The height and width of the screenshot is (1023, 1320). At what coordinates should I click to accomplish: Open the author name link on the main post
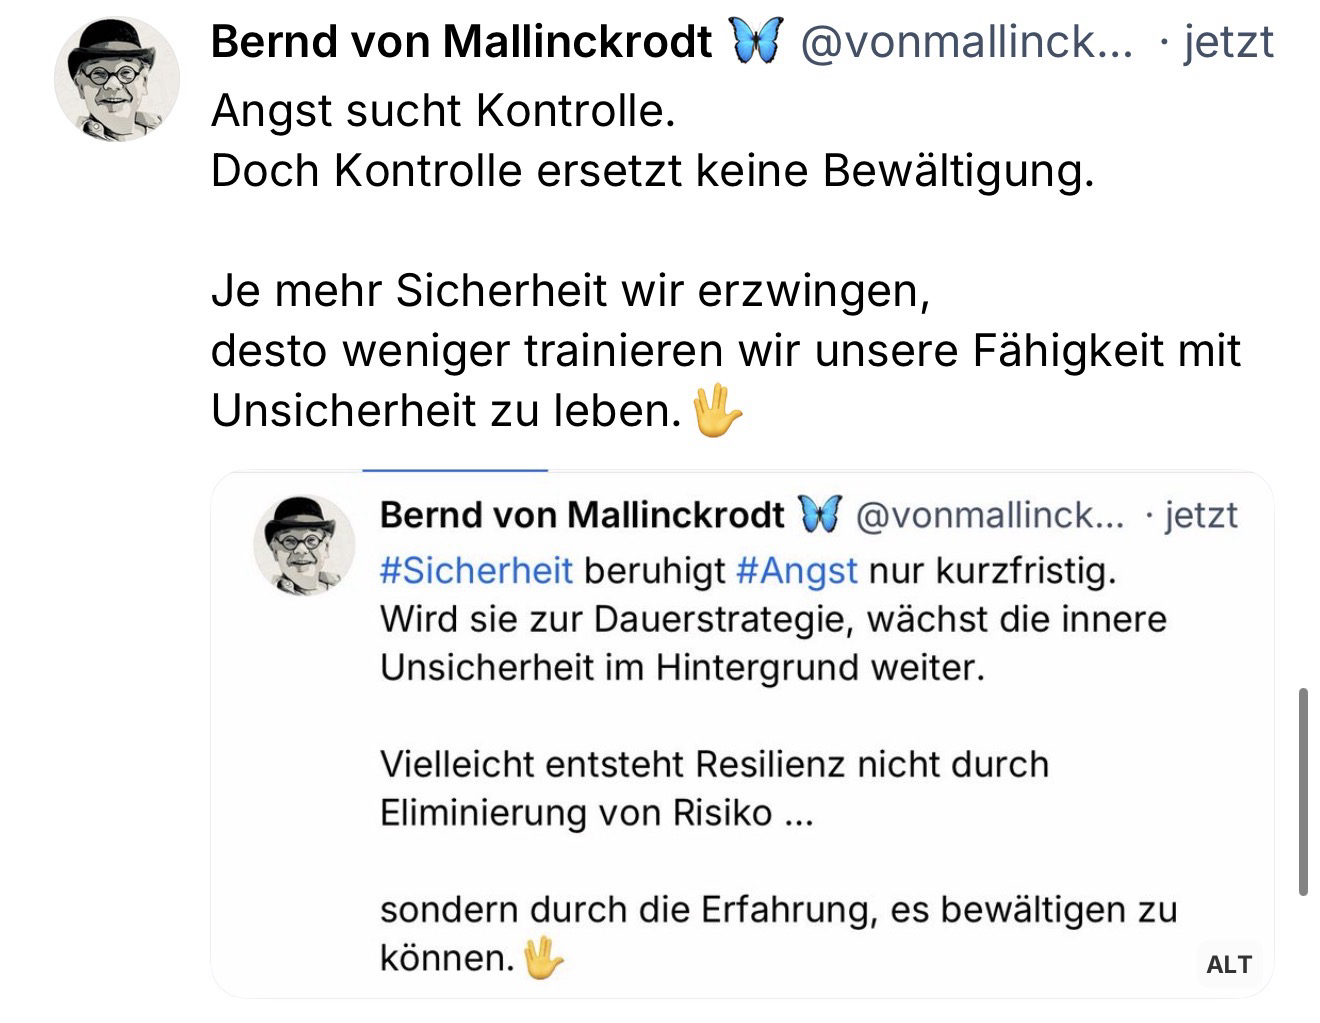pos(461,43)
